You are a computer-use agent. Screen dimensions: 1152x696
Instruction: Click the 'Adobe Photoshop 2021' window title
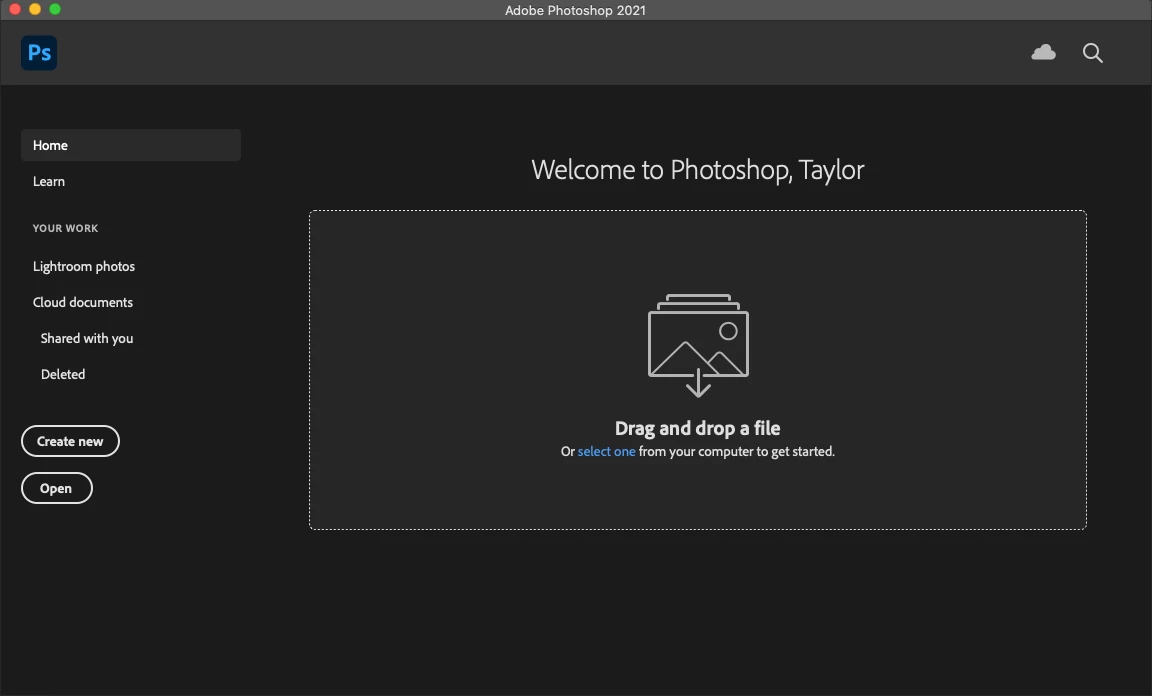[x=575, y=10]
